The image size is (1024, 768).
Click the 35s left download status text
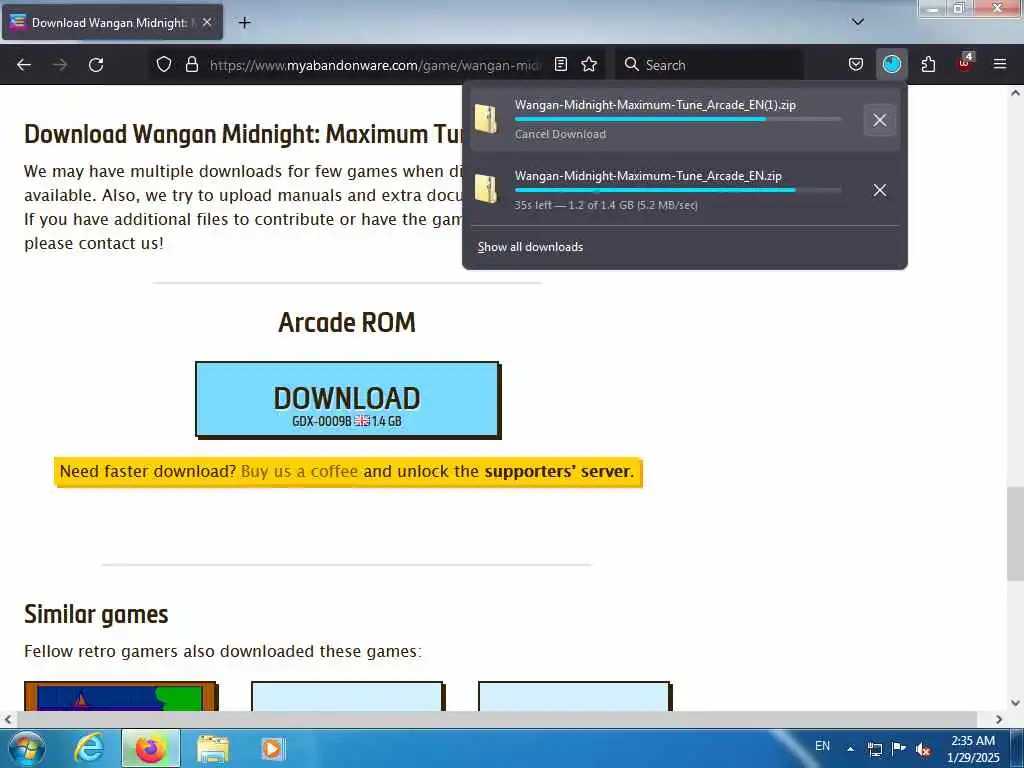tap(606, 205)
